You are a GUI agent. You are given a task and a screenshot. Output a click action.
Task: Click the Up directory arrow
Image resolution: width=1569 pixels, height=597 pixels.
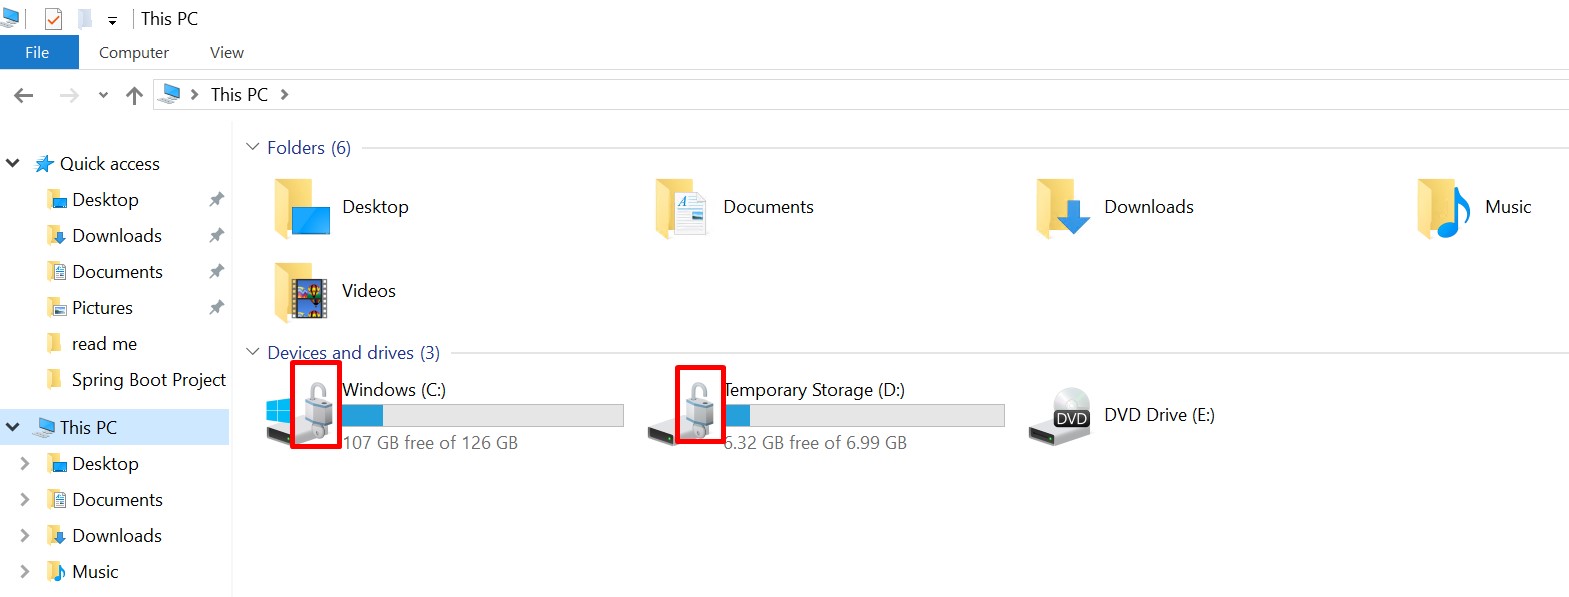point(134,95)
